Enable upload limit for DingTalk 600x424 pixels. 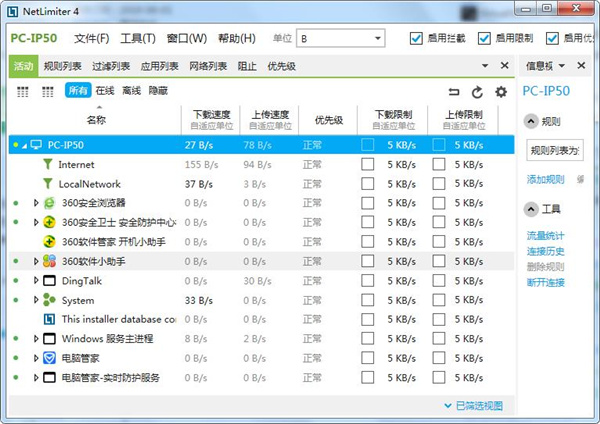tap(439, 281)
